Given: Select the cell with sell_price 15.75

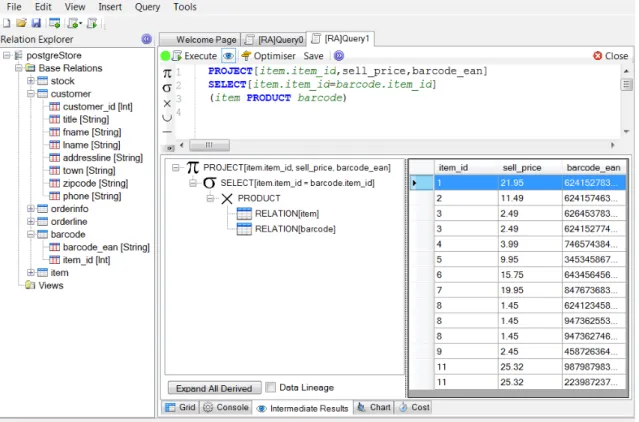Looking at the screenshot, I should tap(530, 275).
